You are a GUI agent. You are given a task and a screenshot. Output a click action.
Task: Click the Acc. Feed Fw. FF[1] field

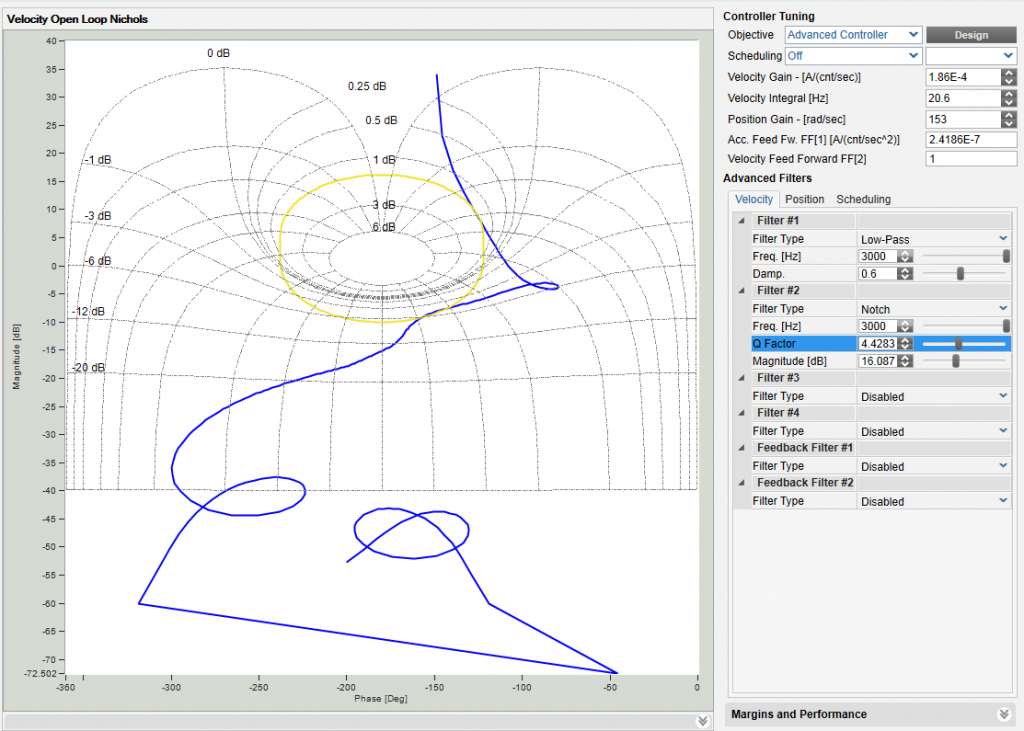tap(971, 140)
